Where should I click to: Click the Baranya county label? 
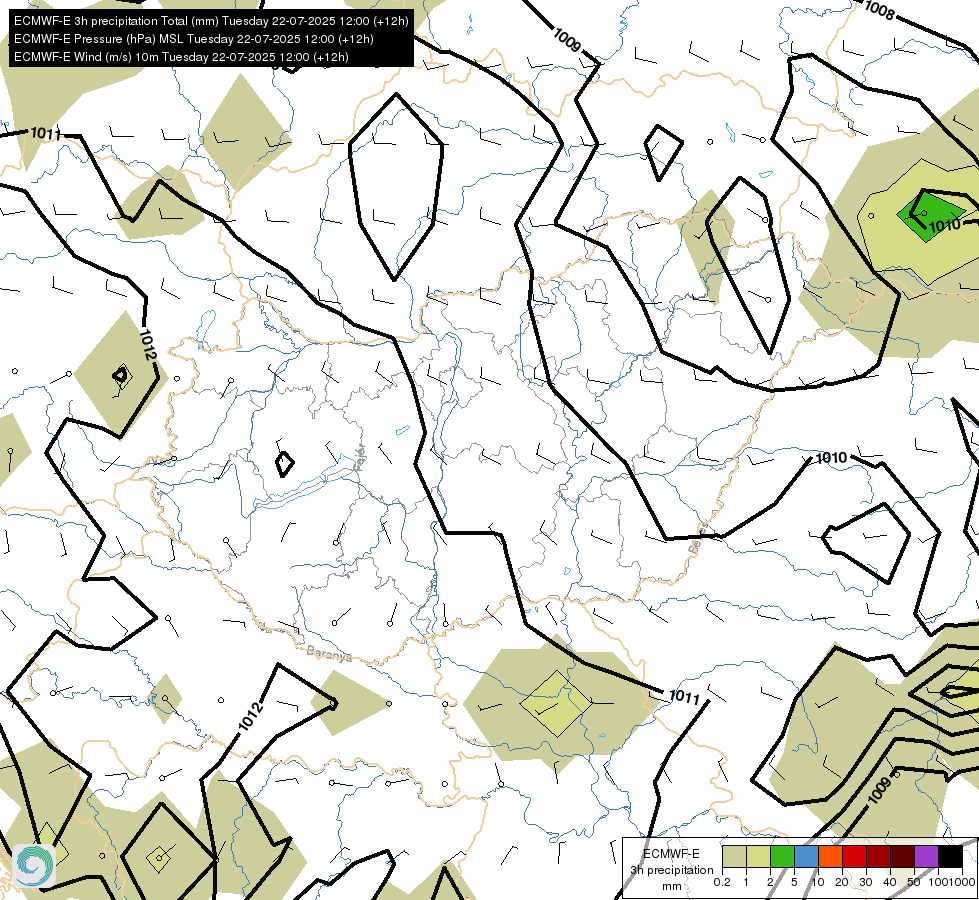pyautogui.click(x=329, y=654)
